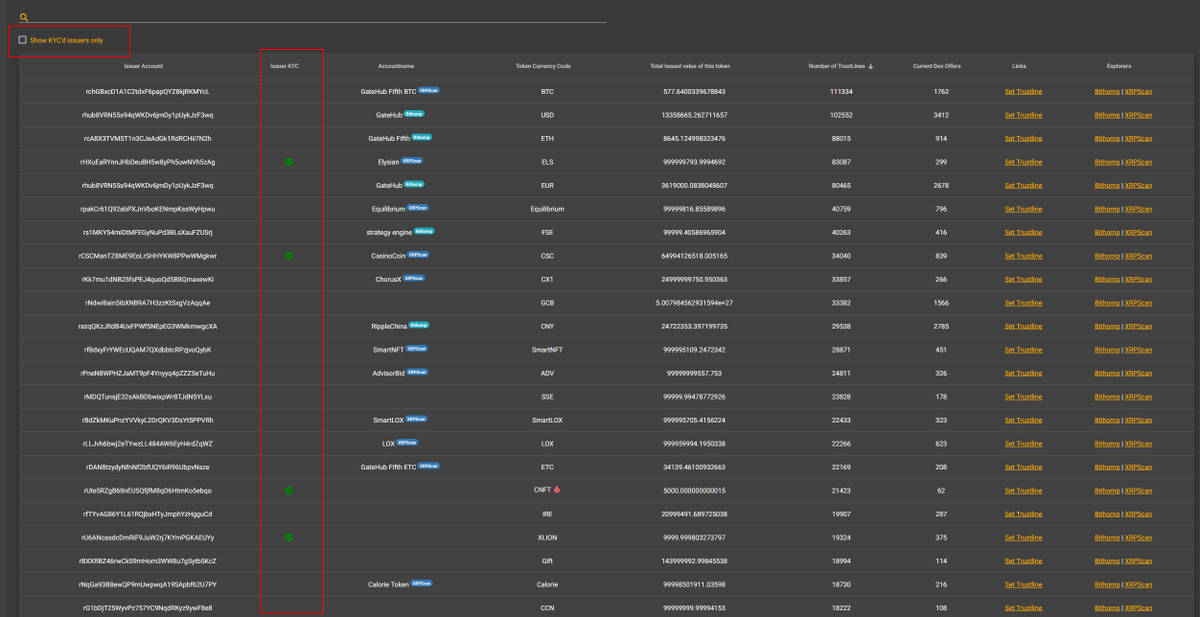
Task: Click the GCB token currency code
Action: pyautogui.click(x=547, y=303)
